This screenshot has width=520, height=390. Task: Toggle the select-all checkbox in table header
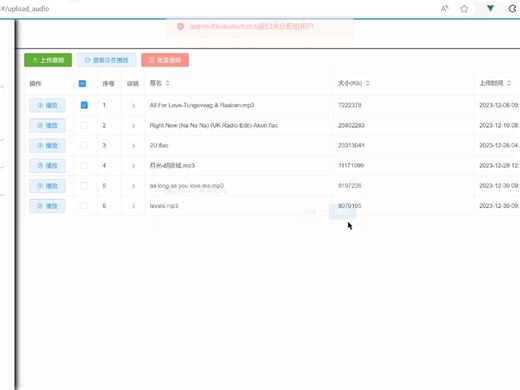pos(82,83)
